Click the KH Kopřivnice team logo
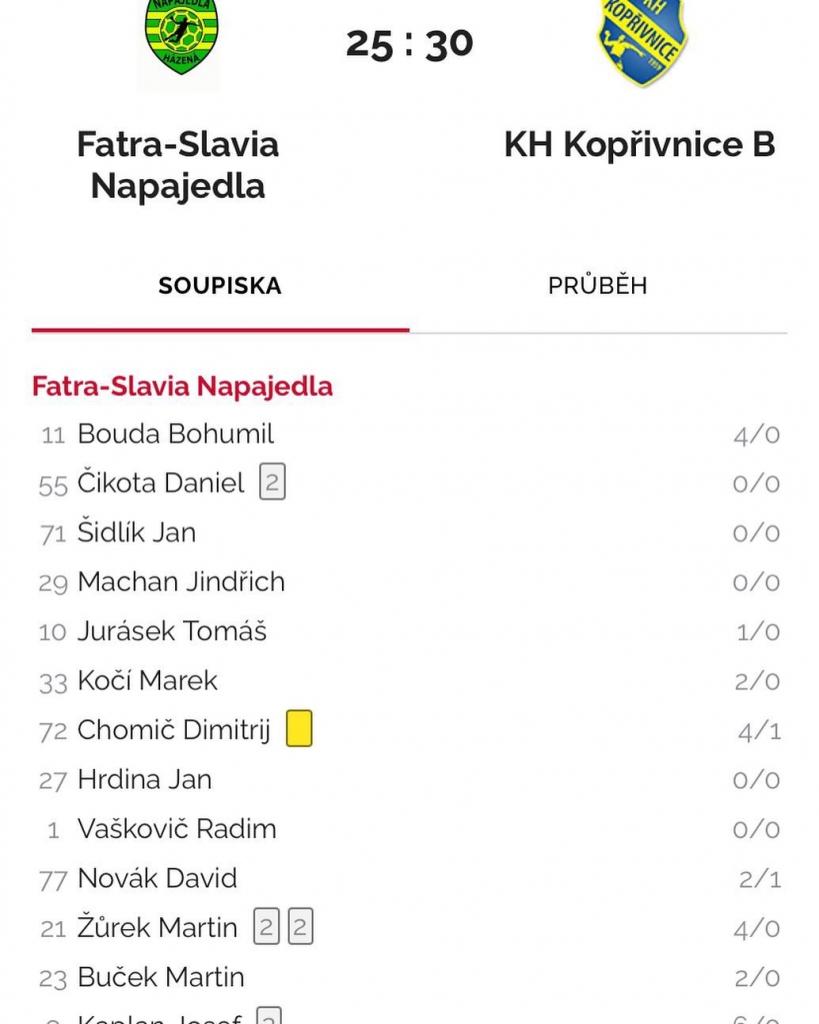The width and height of the screenshot is (819, 1024). (642, 38)
